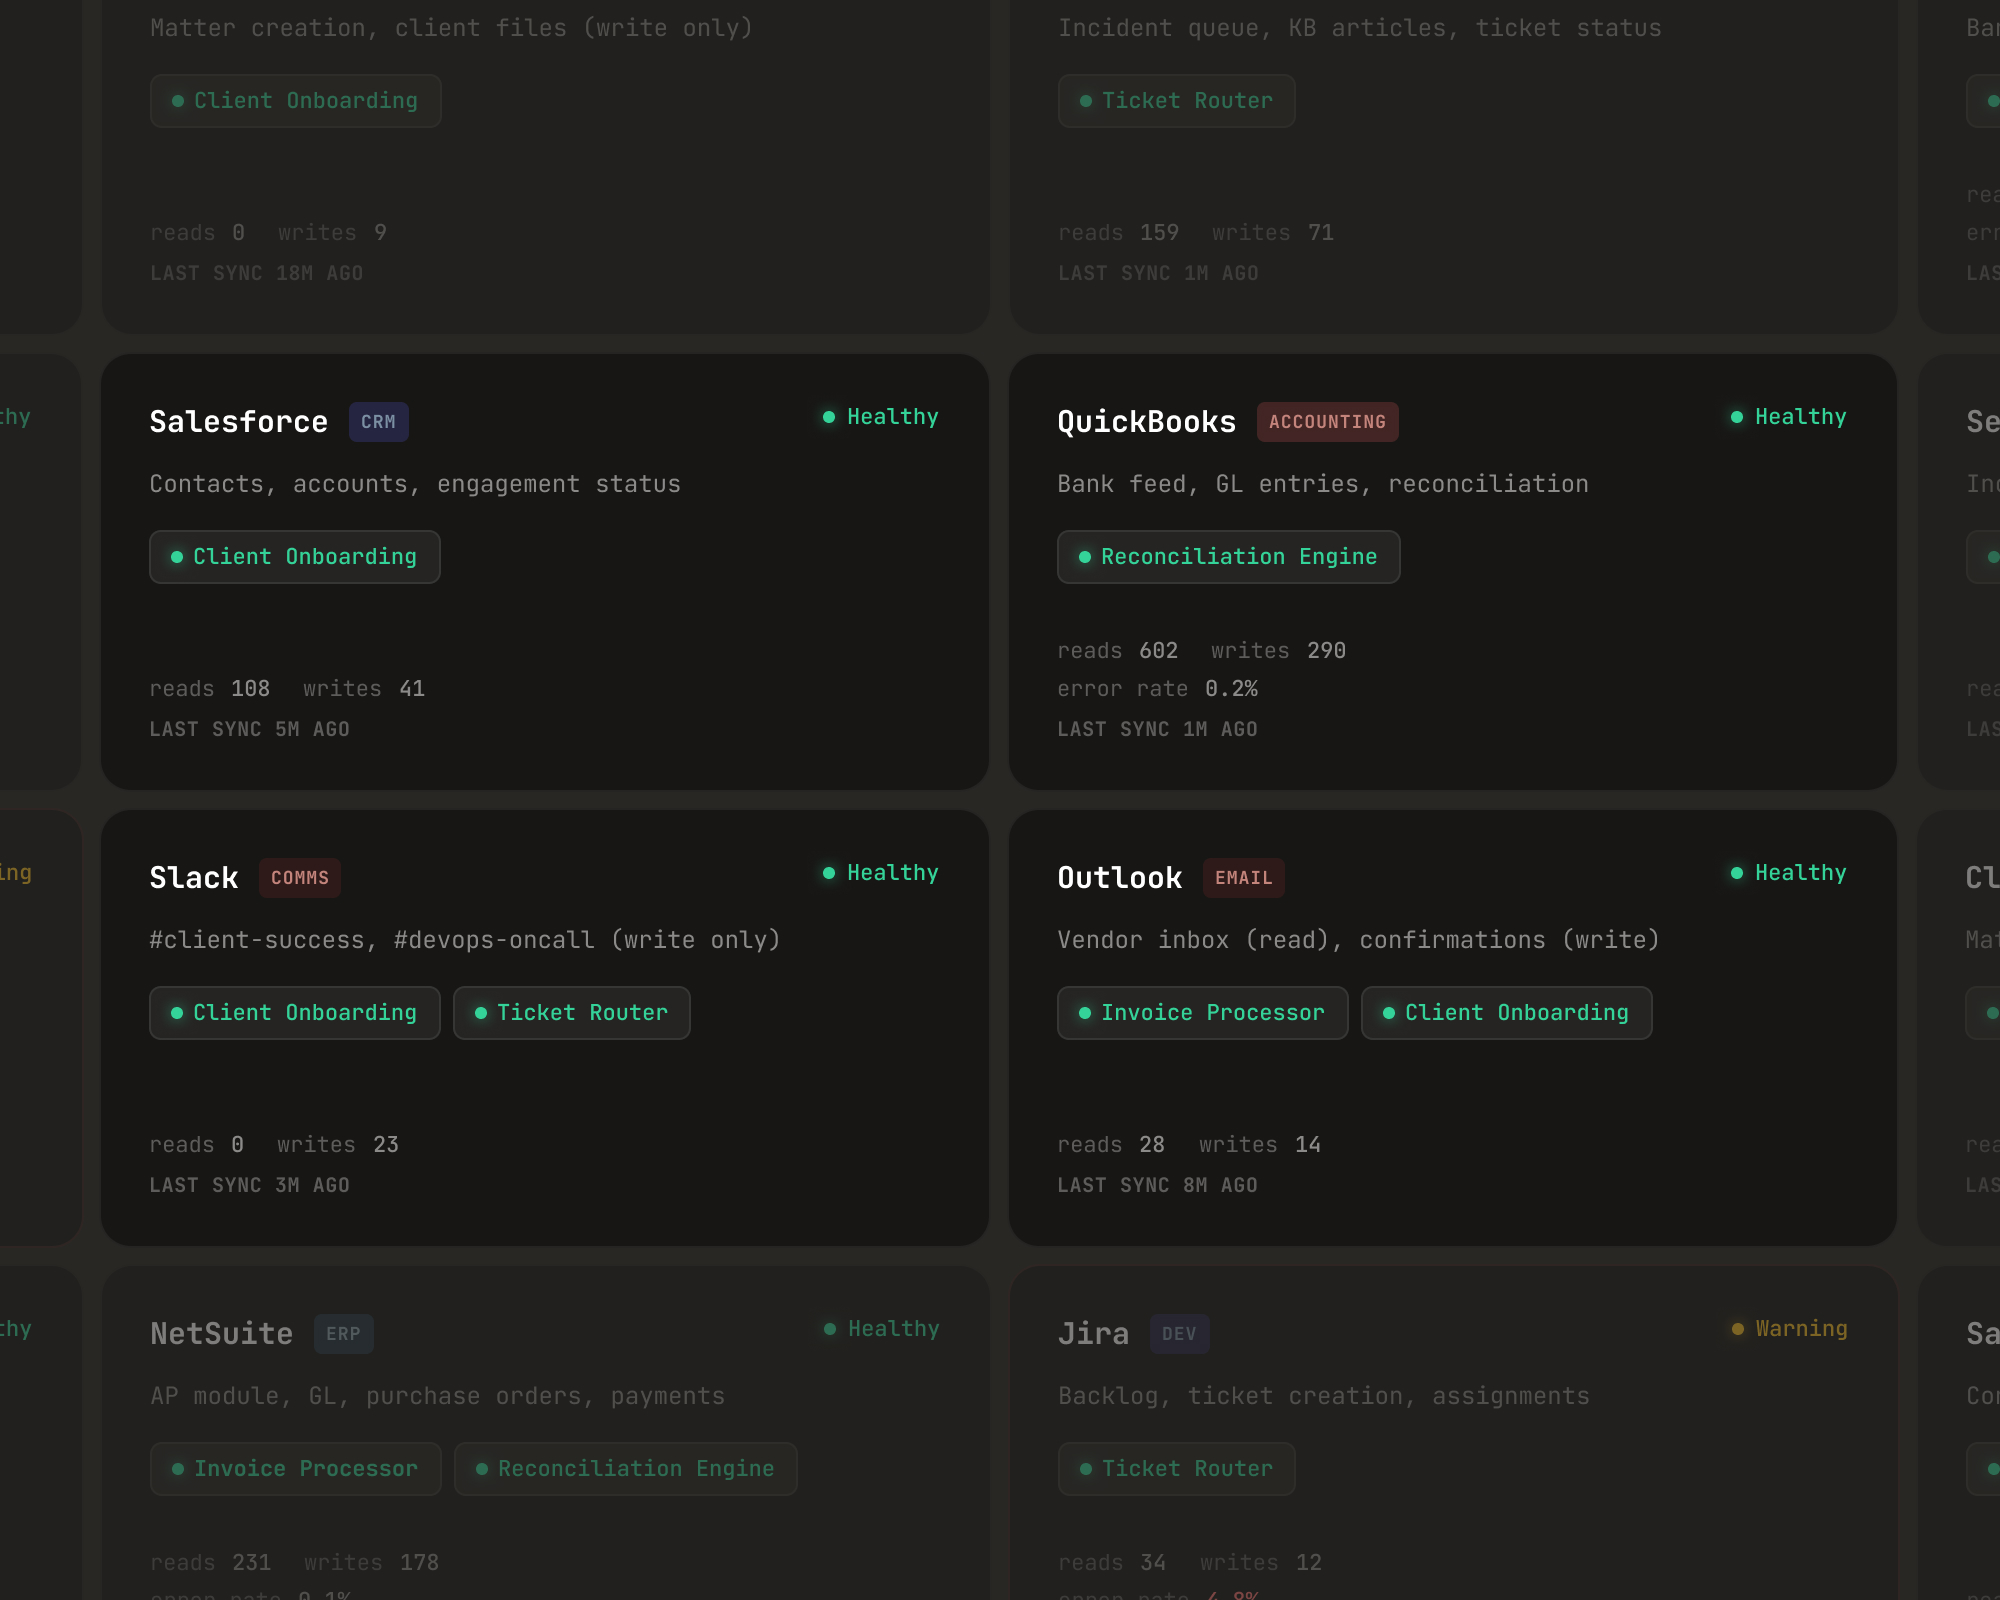
Task: Click 'writes 71' under the Incident queue card
Action: point(1273,233)
